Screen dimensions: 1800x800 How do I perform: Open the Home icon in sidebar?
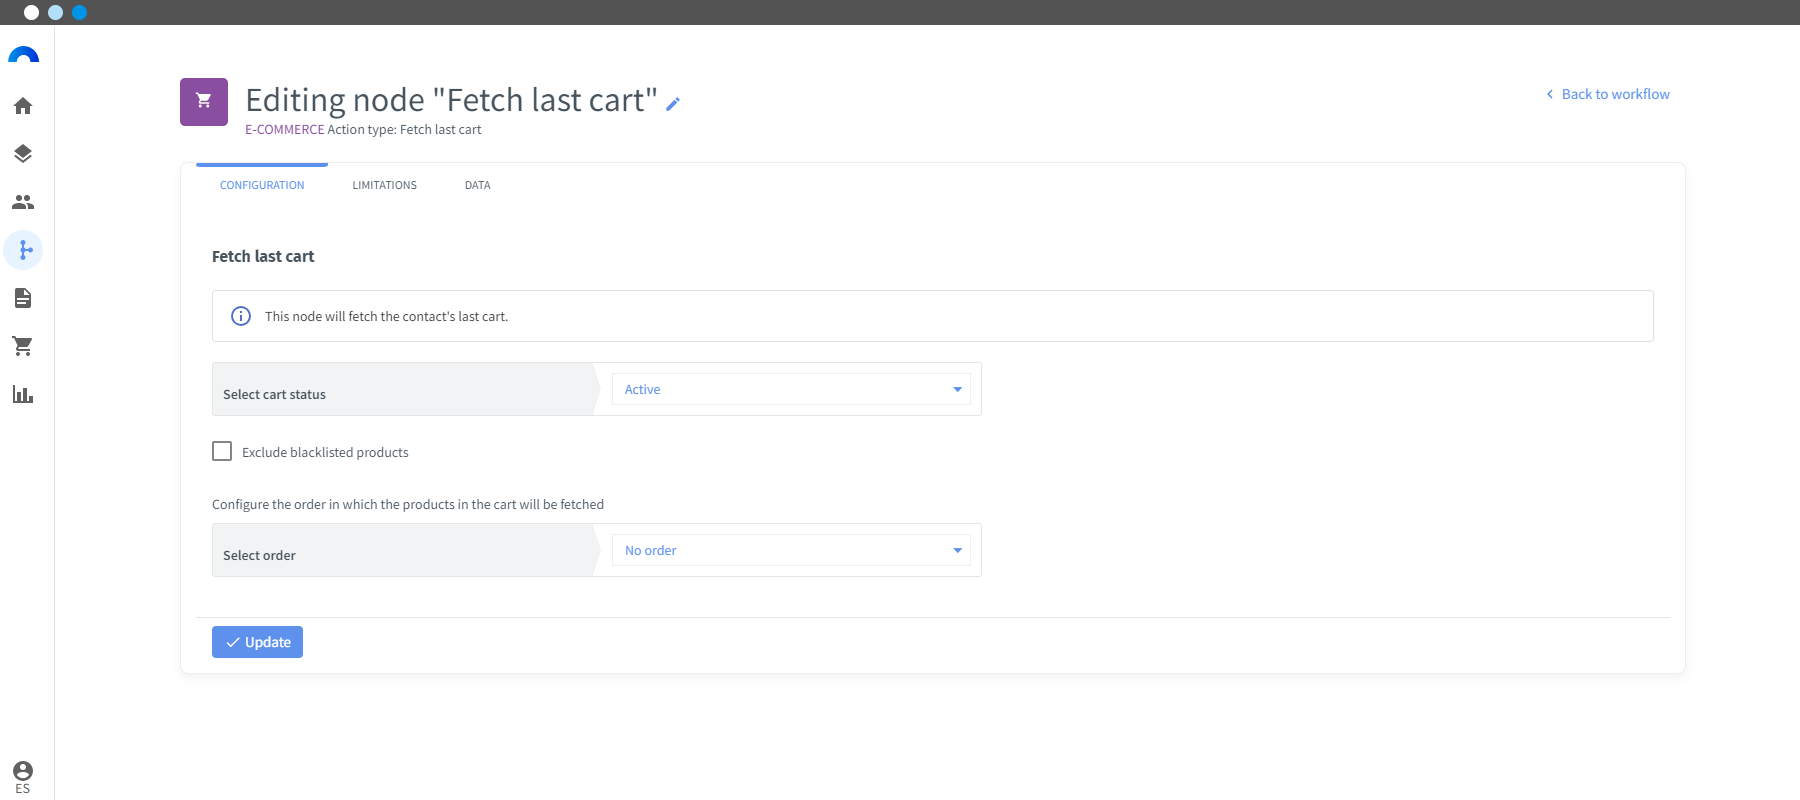23,106
